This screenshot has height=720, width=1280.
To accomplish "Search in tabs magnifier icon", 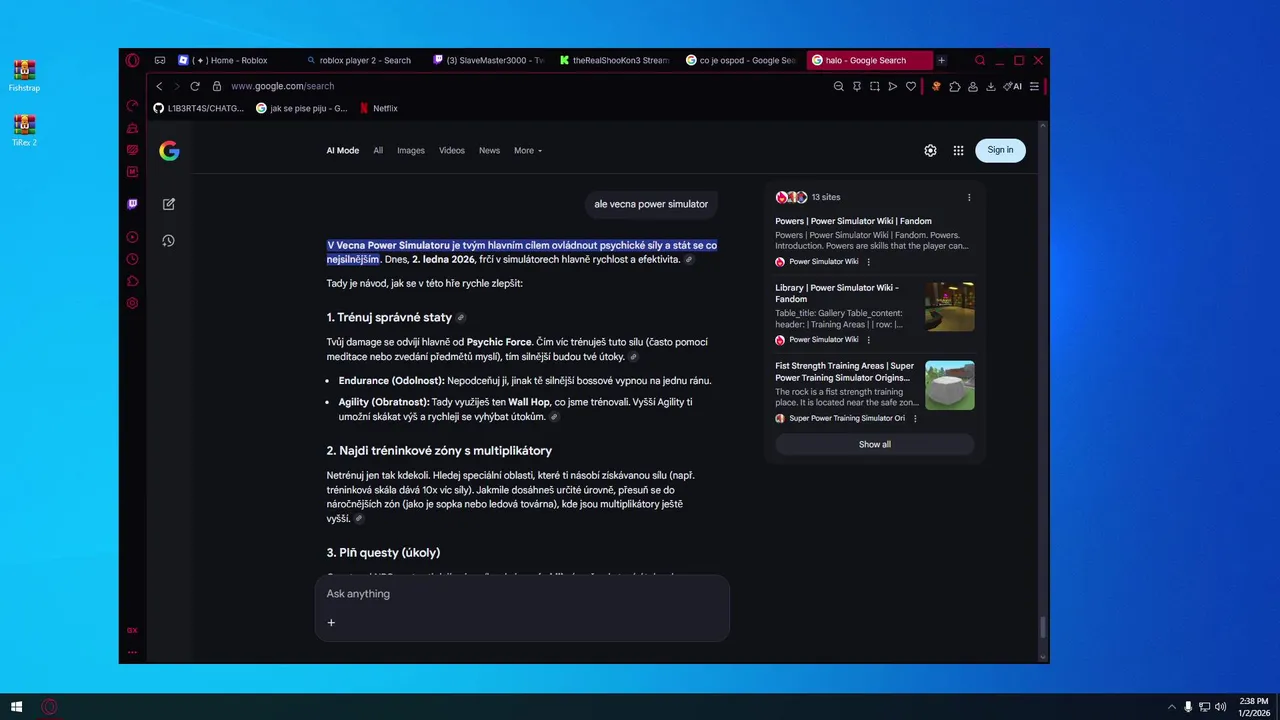I will pyautogui.click(x=980, y=60).
